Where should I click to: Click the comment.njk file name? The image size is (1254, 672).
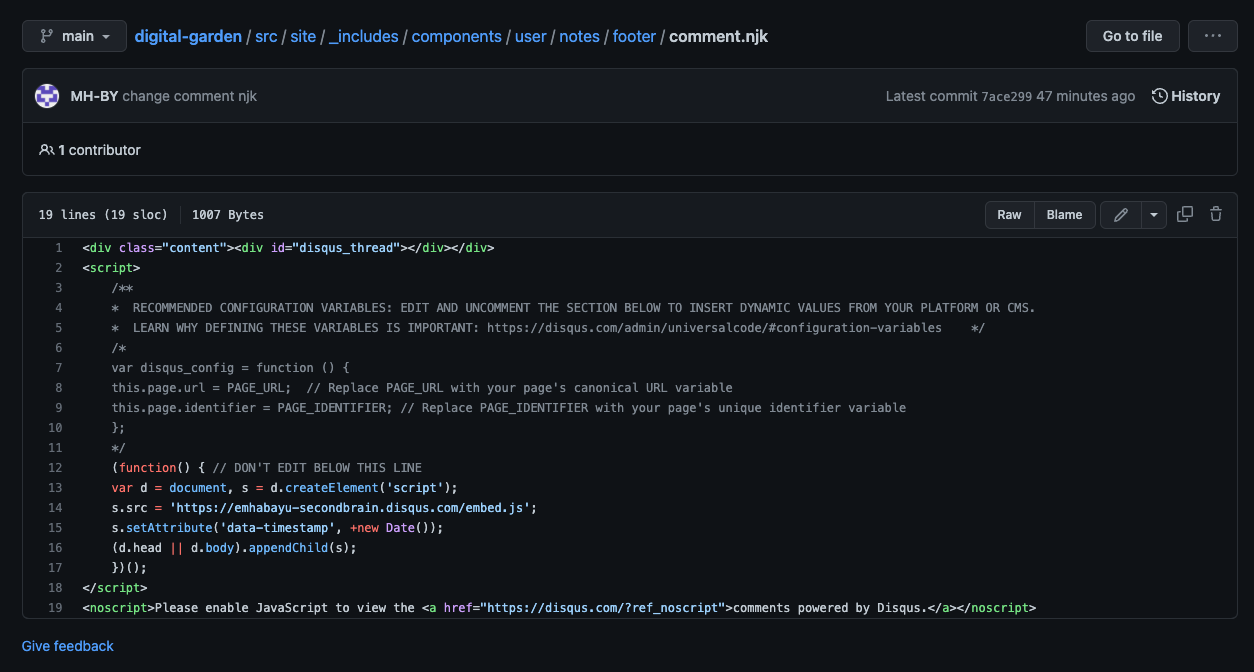click(718, 36)
